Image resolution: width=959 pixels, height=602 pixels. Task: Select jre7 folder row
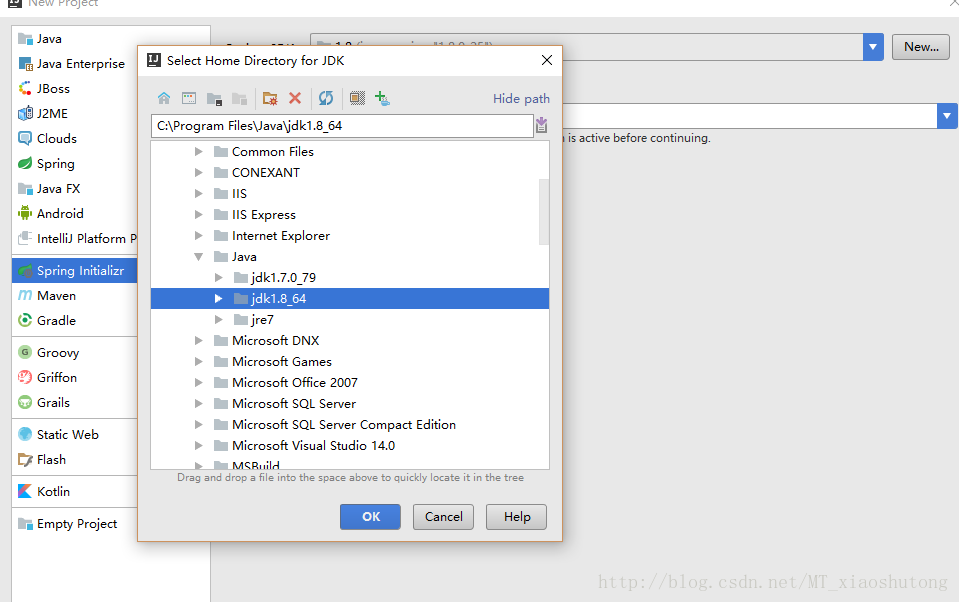coord(350,319)
